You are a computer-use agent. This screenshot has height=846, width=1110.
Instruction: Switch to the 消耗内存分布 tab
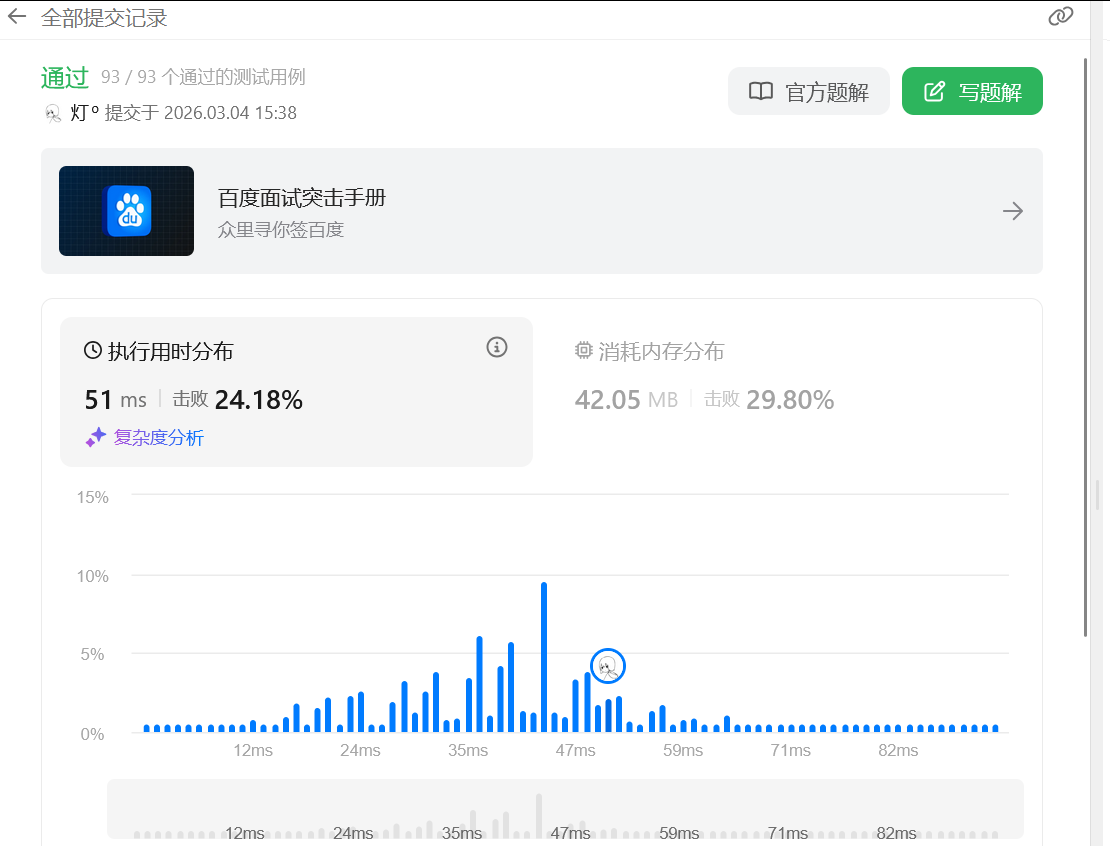(x=660, y=352)
